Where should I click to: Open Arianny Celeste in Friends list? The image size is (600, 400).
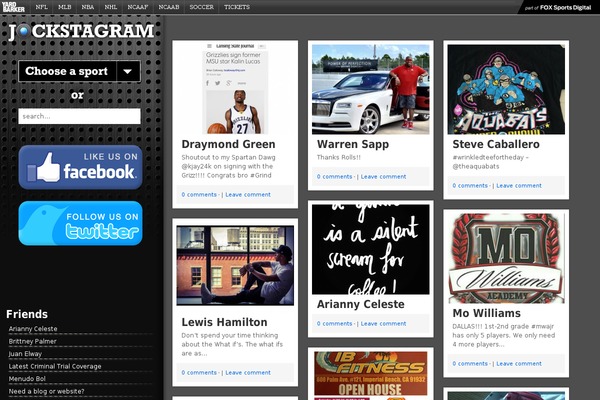[33, 329]
